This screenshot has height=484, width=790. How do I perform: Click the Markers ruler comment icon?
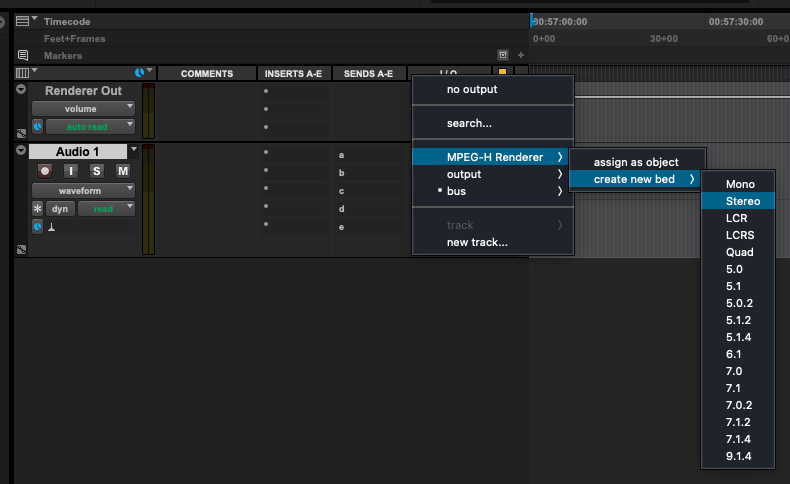[23, 55]
